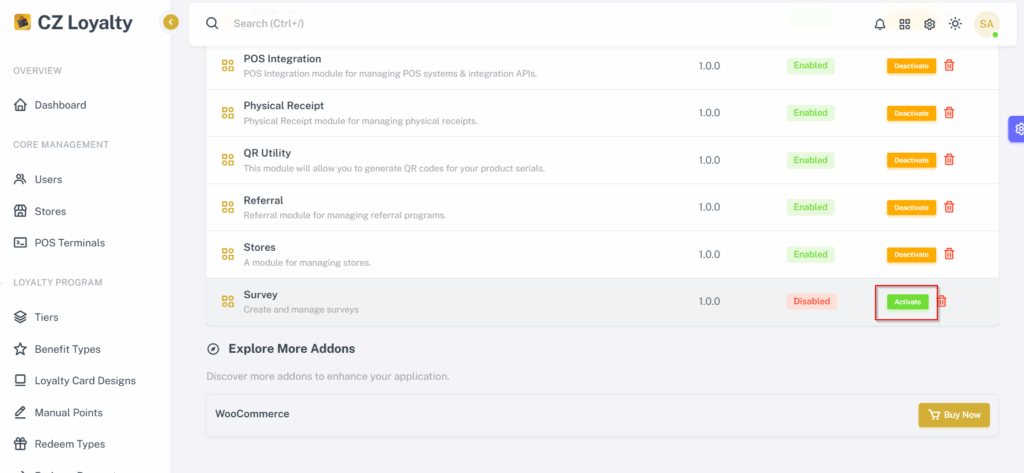Toggle light/dark theme sun icon
1024x473 pixels.
(x=955, y=24)
